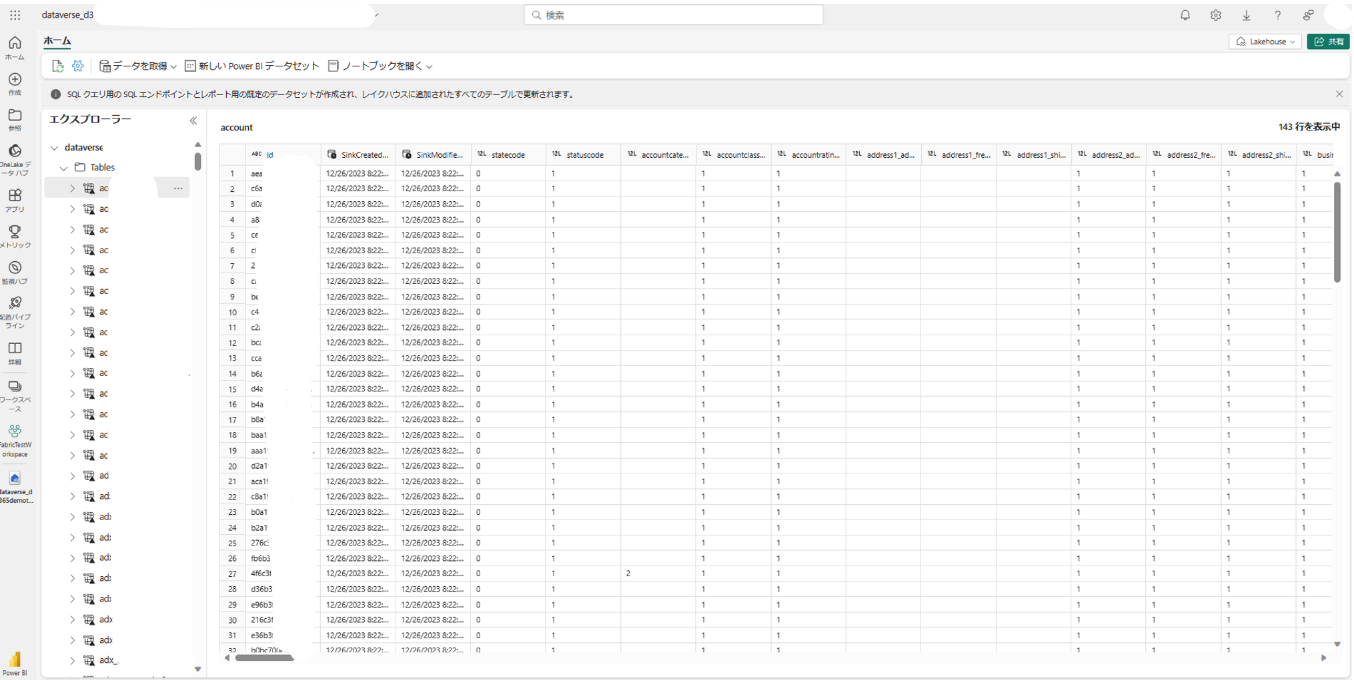This screenshot has height=680, width=1354.
Task: Collapse the エクスプローラー panel
Action: click(194, 120)
